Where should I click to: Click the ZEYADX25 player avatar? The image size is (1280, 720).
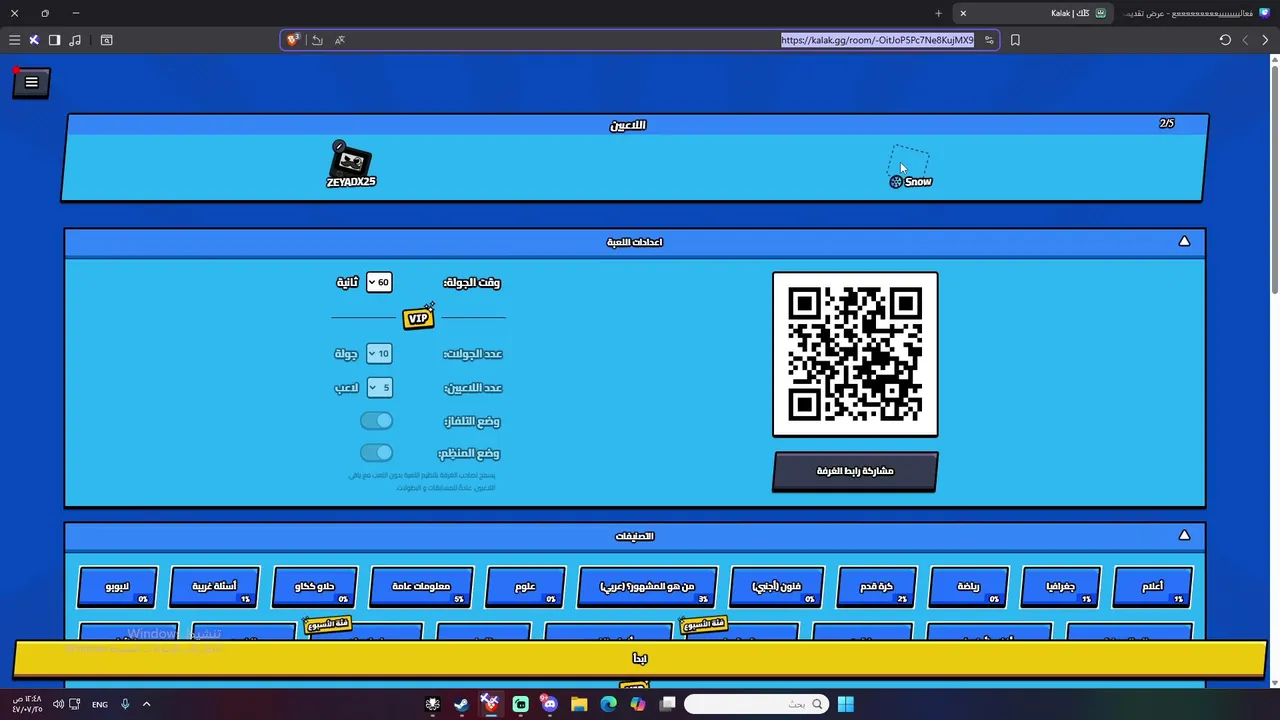350,161
